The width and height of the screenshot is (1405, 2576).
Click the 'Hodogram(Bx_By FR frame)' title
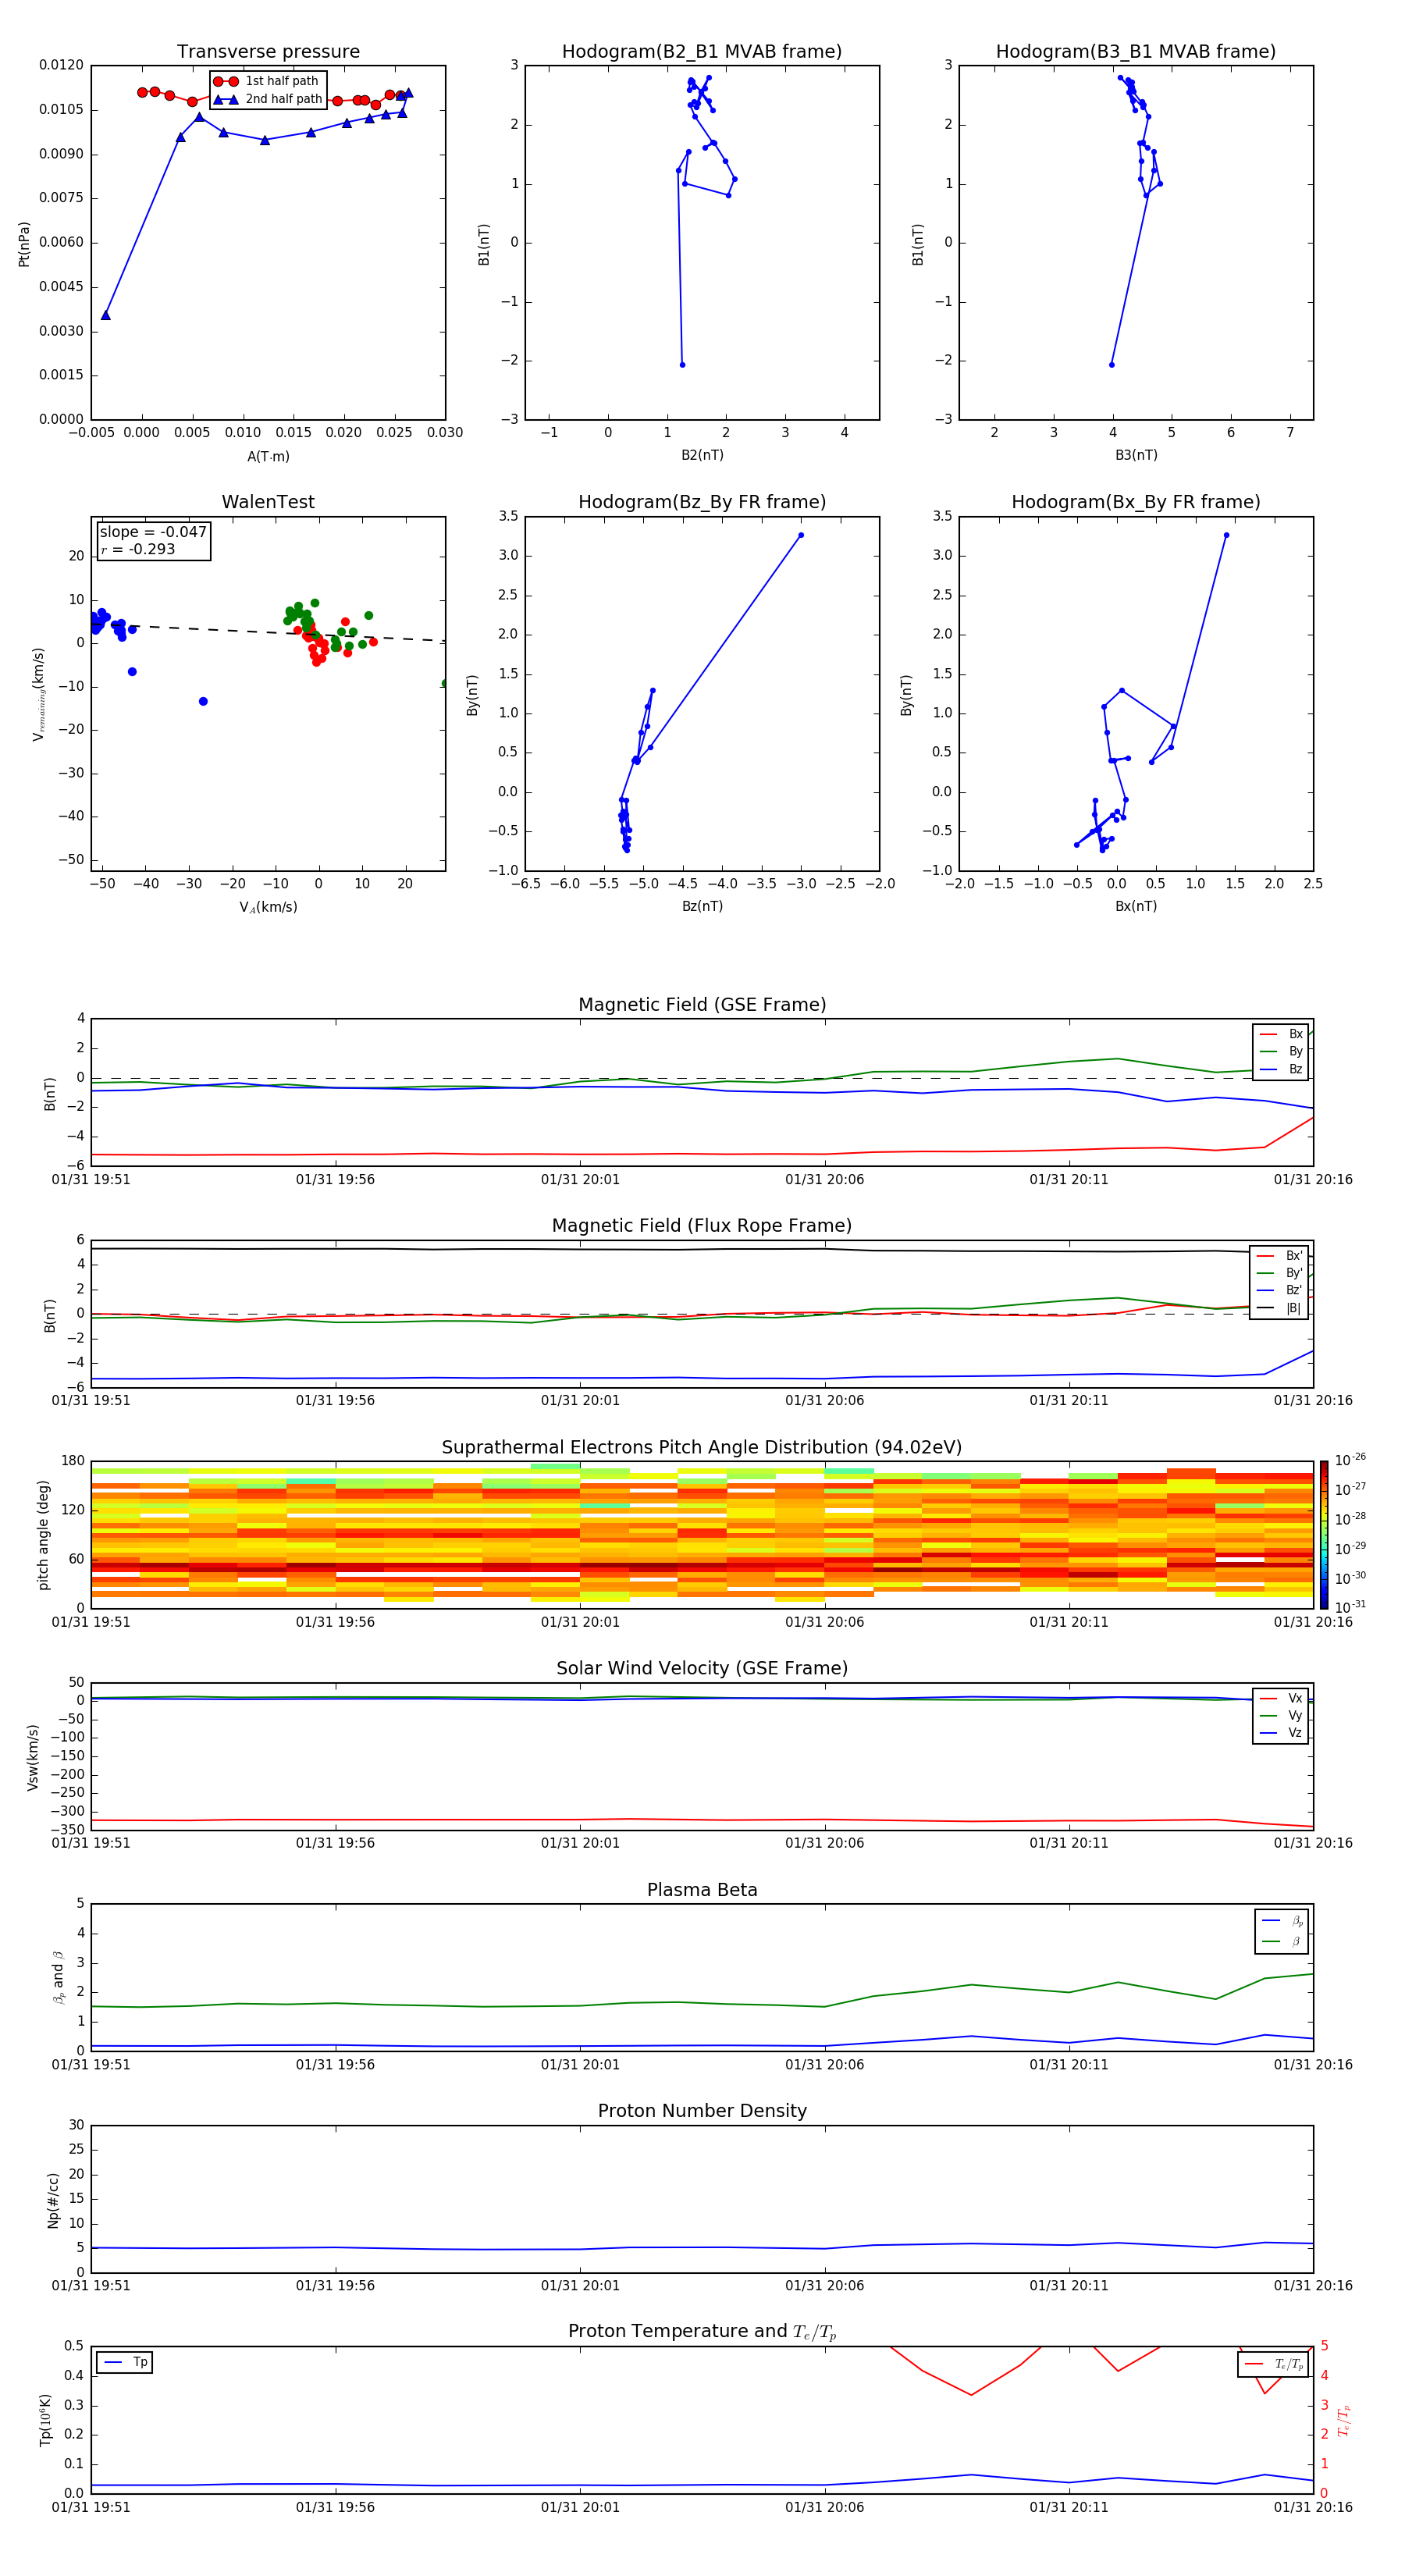pyautogui.click(x=1136, y=502)
